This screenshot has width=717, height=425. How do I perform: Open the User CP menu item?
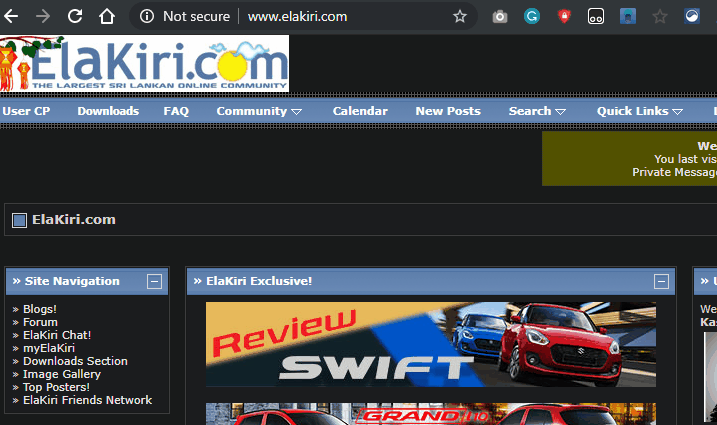(x=26, y=111)
